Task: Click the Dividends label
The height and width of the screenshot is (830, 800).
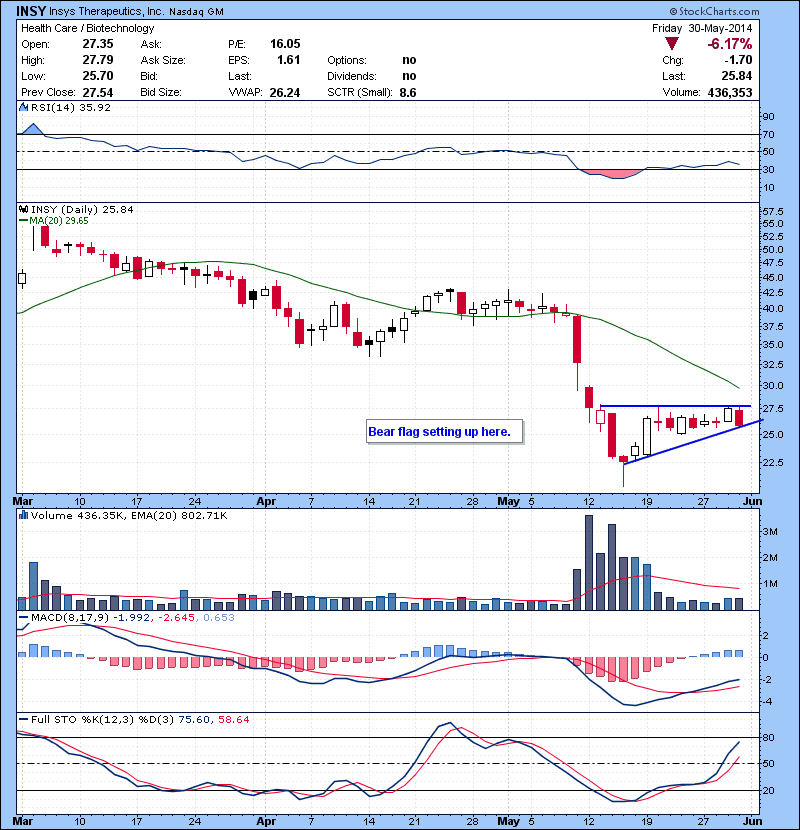Action: [x=352, y=76]
